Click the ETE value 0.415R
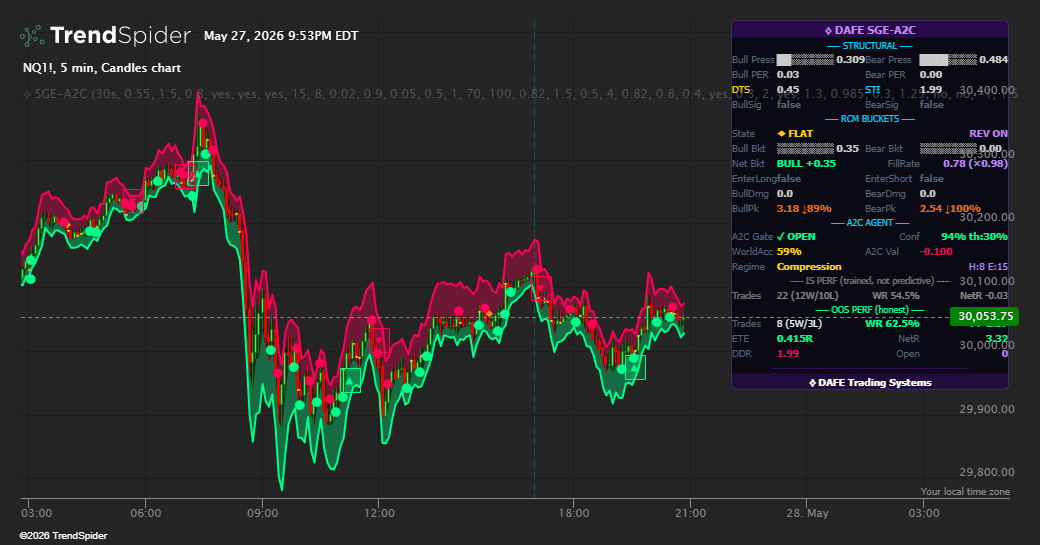The width and height of the screenshot is (1040, 545). click(795, 338)
